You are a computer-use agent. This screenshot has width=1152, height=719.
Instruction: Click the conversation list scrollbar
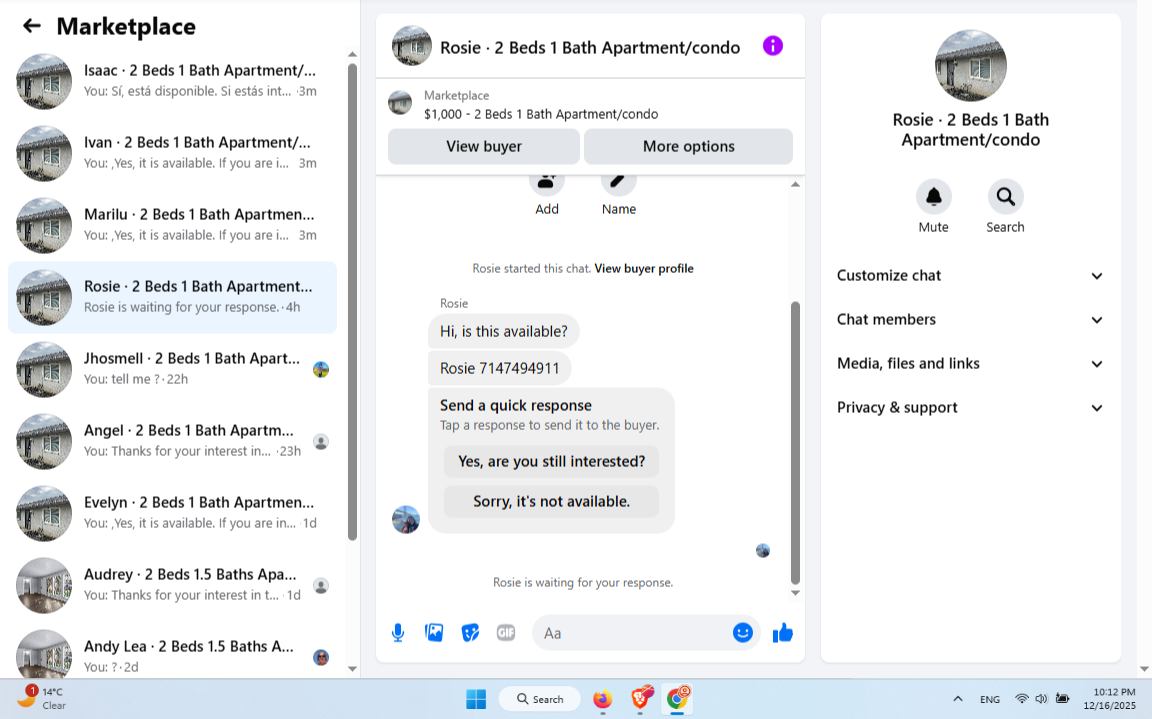(352, 301)
